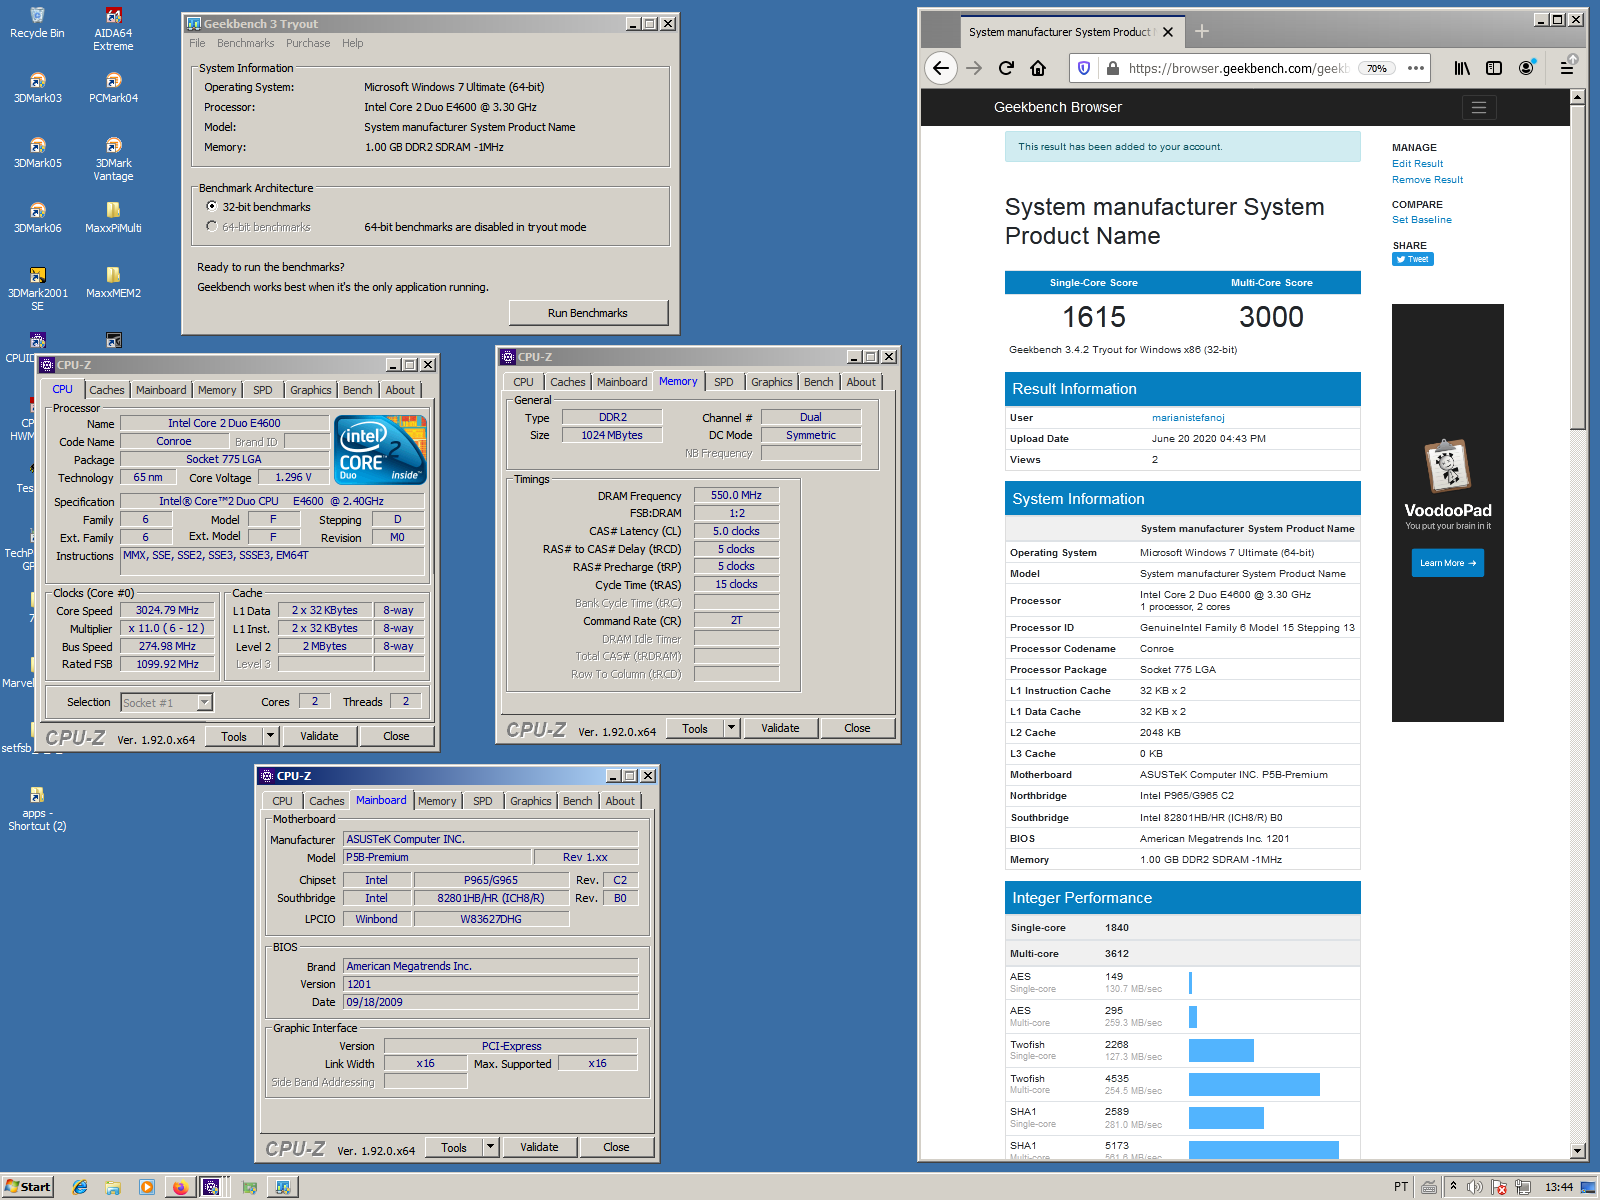This screenshot has height=1200, width=1600.
Task: Select the 3DMark05 desktop shortcut
Action: click(x=37, y=153)
